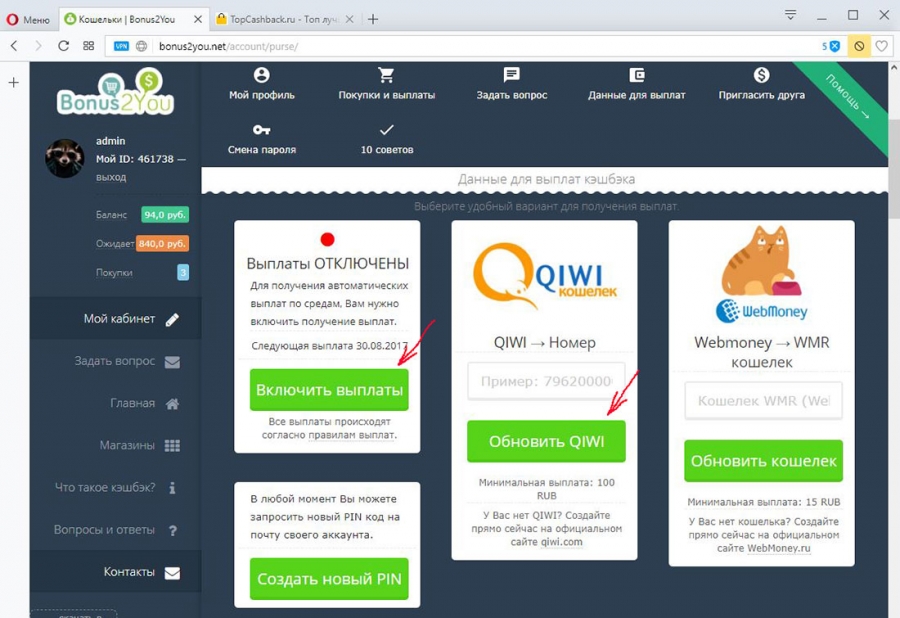Open Задать вопрос in the top navigation
This screenshot has width=900, height=618.
511,84
